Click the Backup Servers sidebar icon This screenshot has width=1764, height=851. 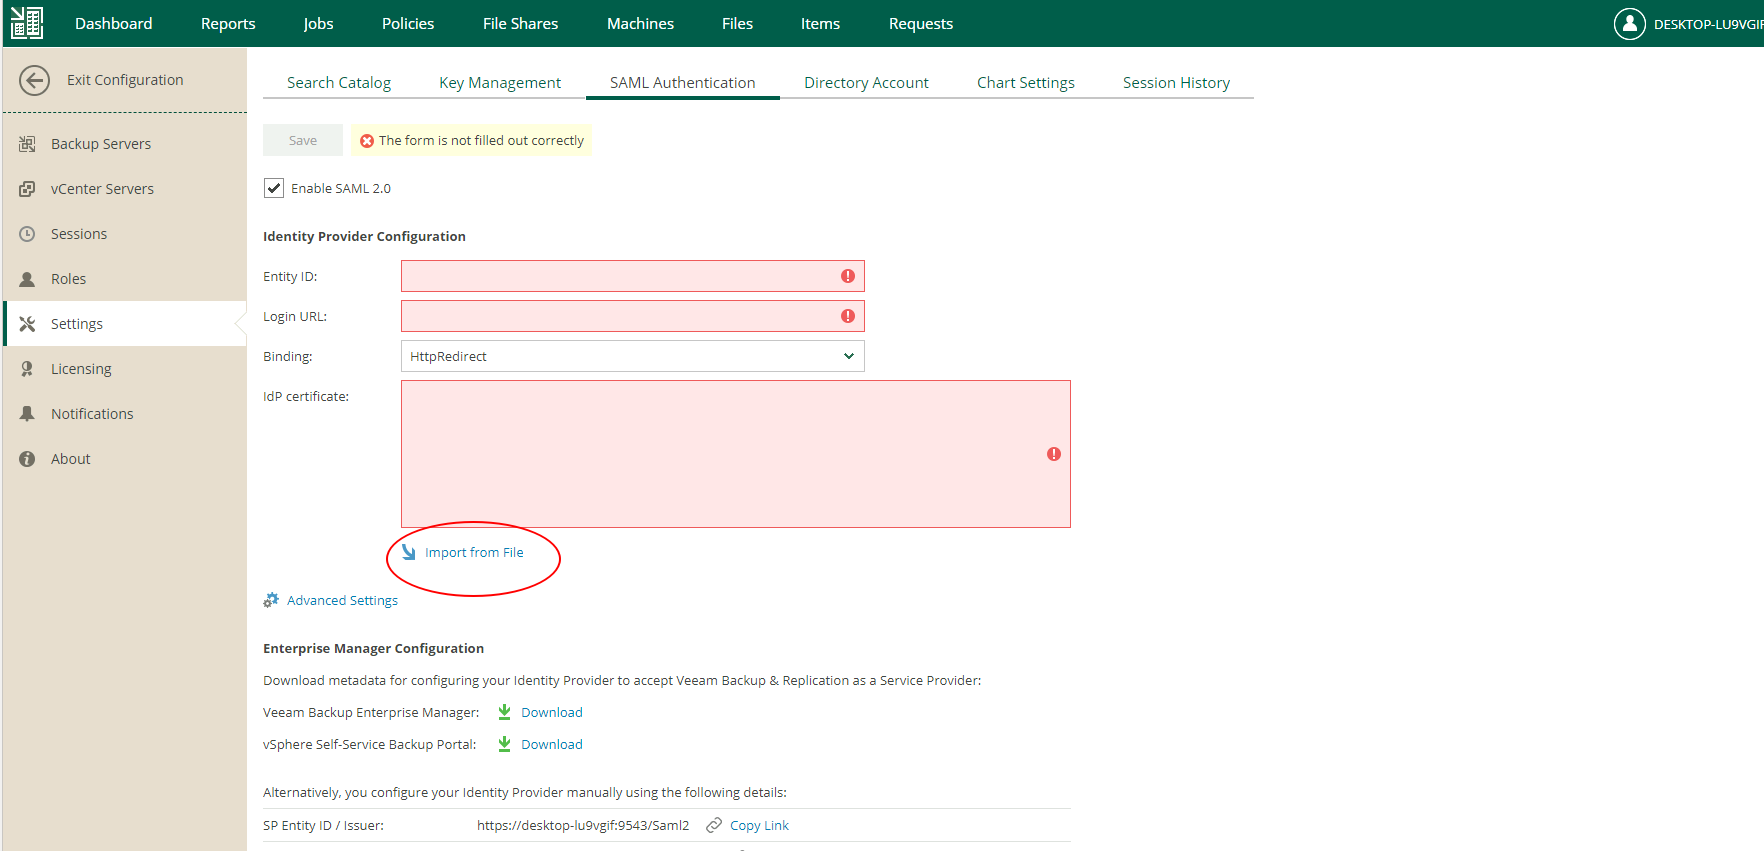[x=27, y=144]
